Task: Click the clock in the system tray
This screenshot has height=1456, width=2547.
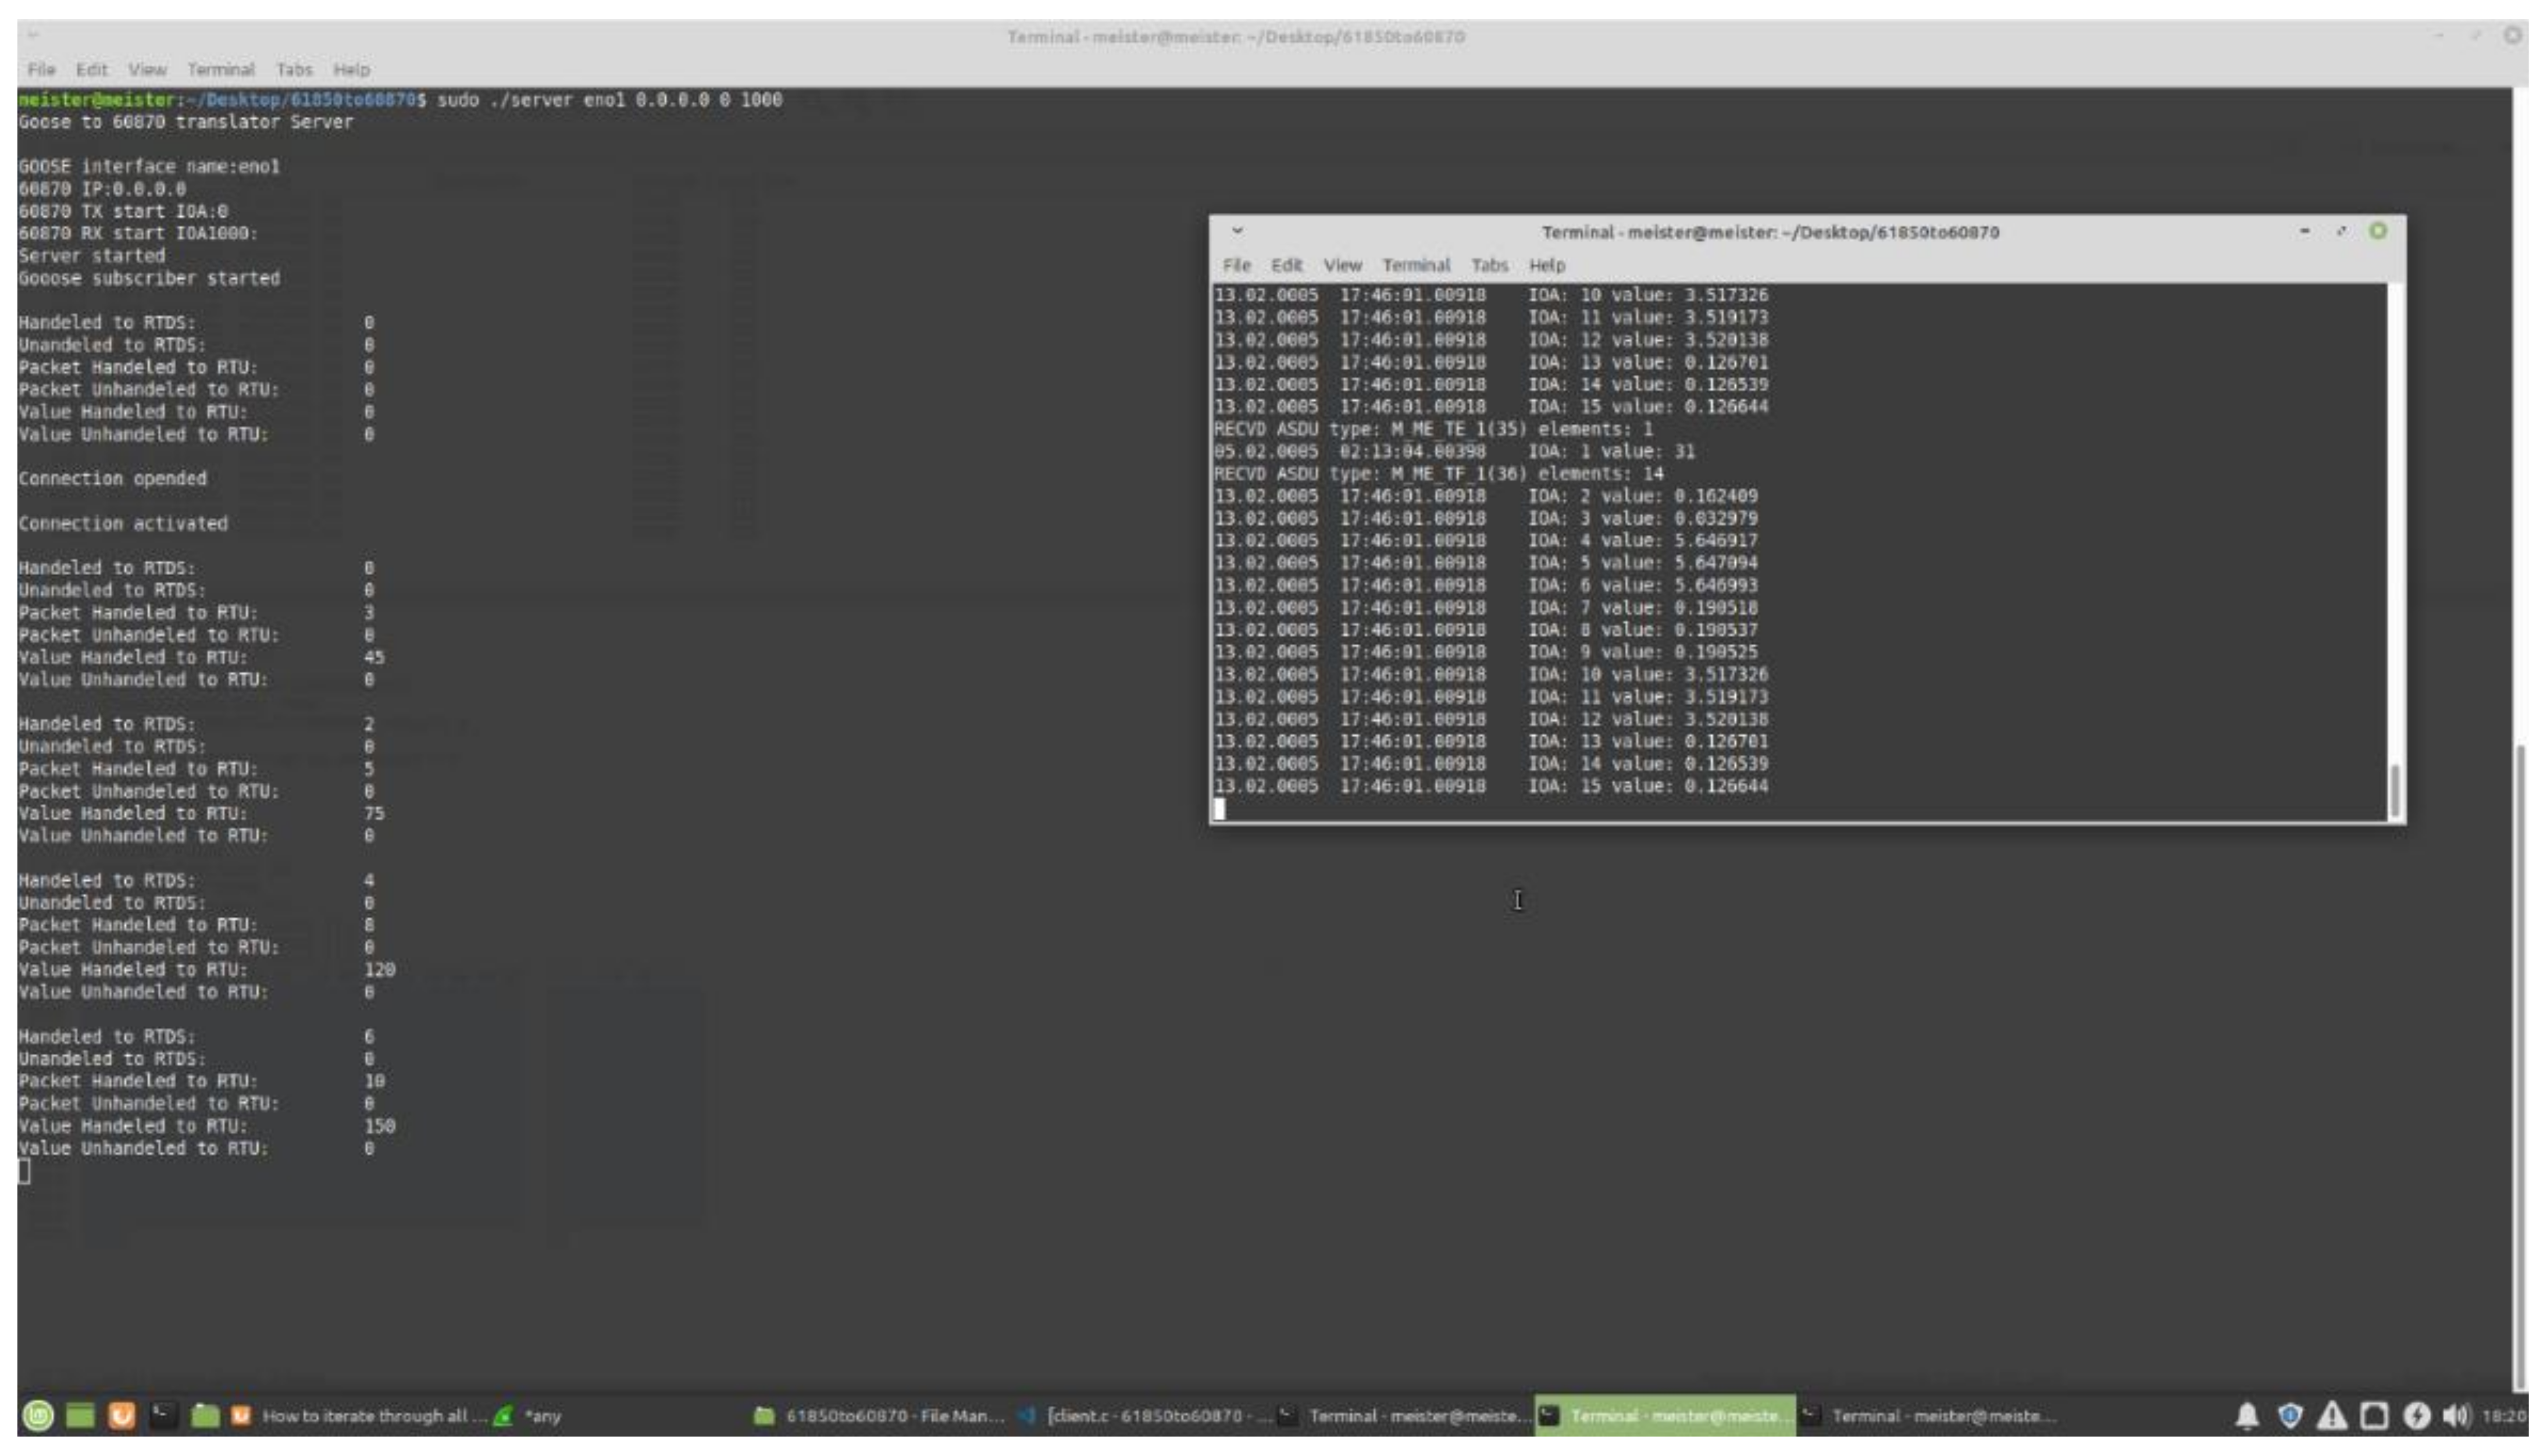Action: 2504,1415
